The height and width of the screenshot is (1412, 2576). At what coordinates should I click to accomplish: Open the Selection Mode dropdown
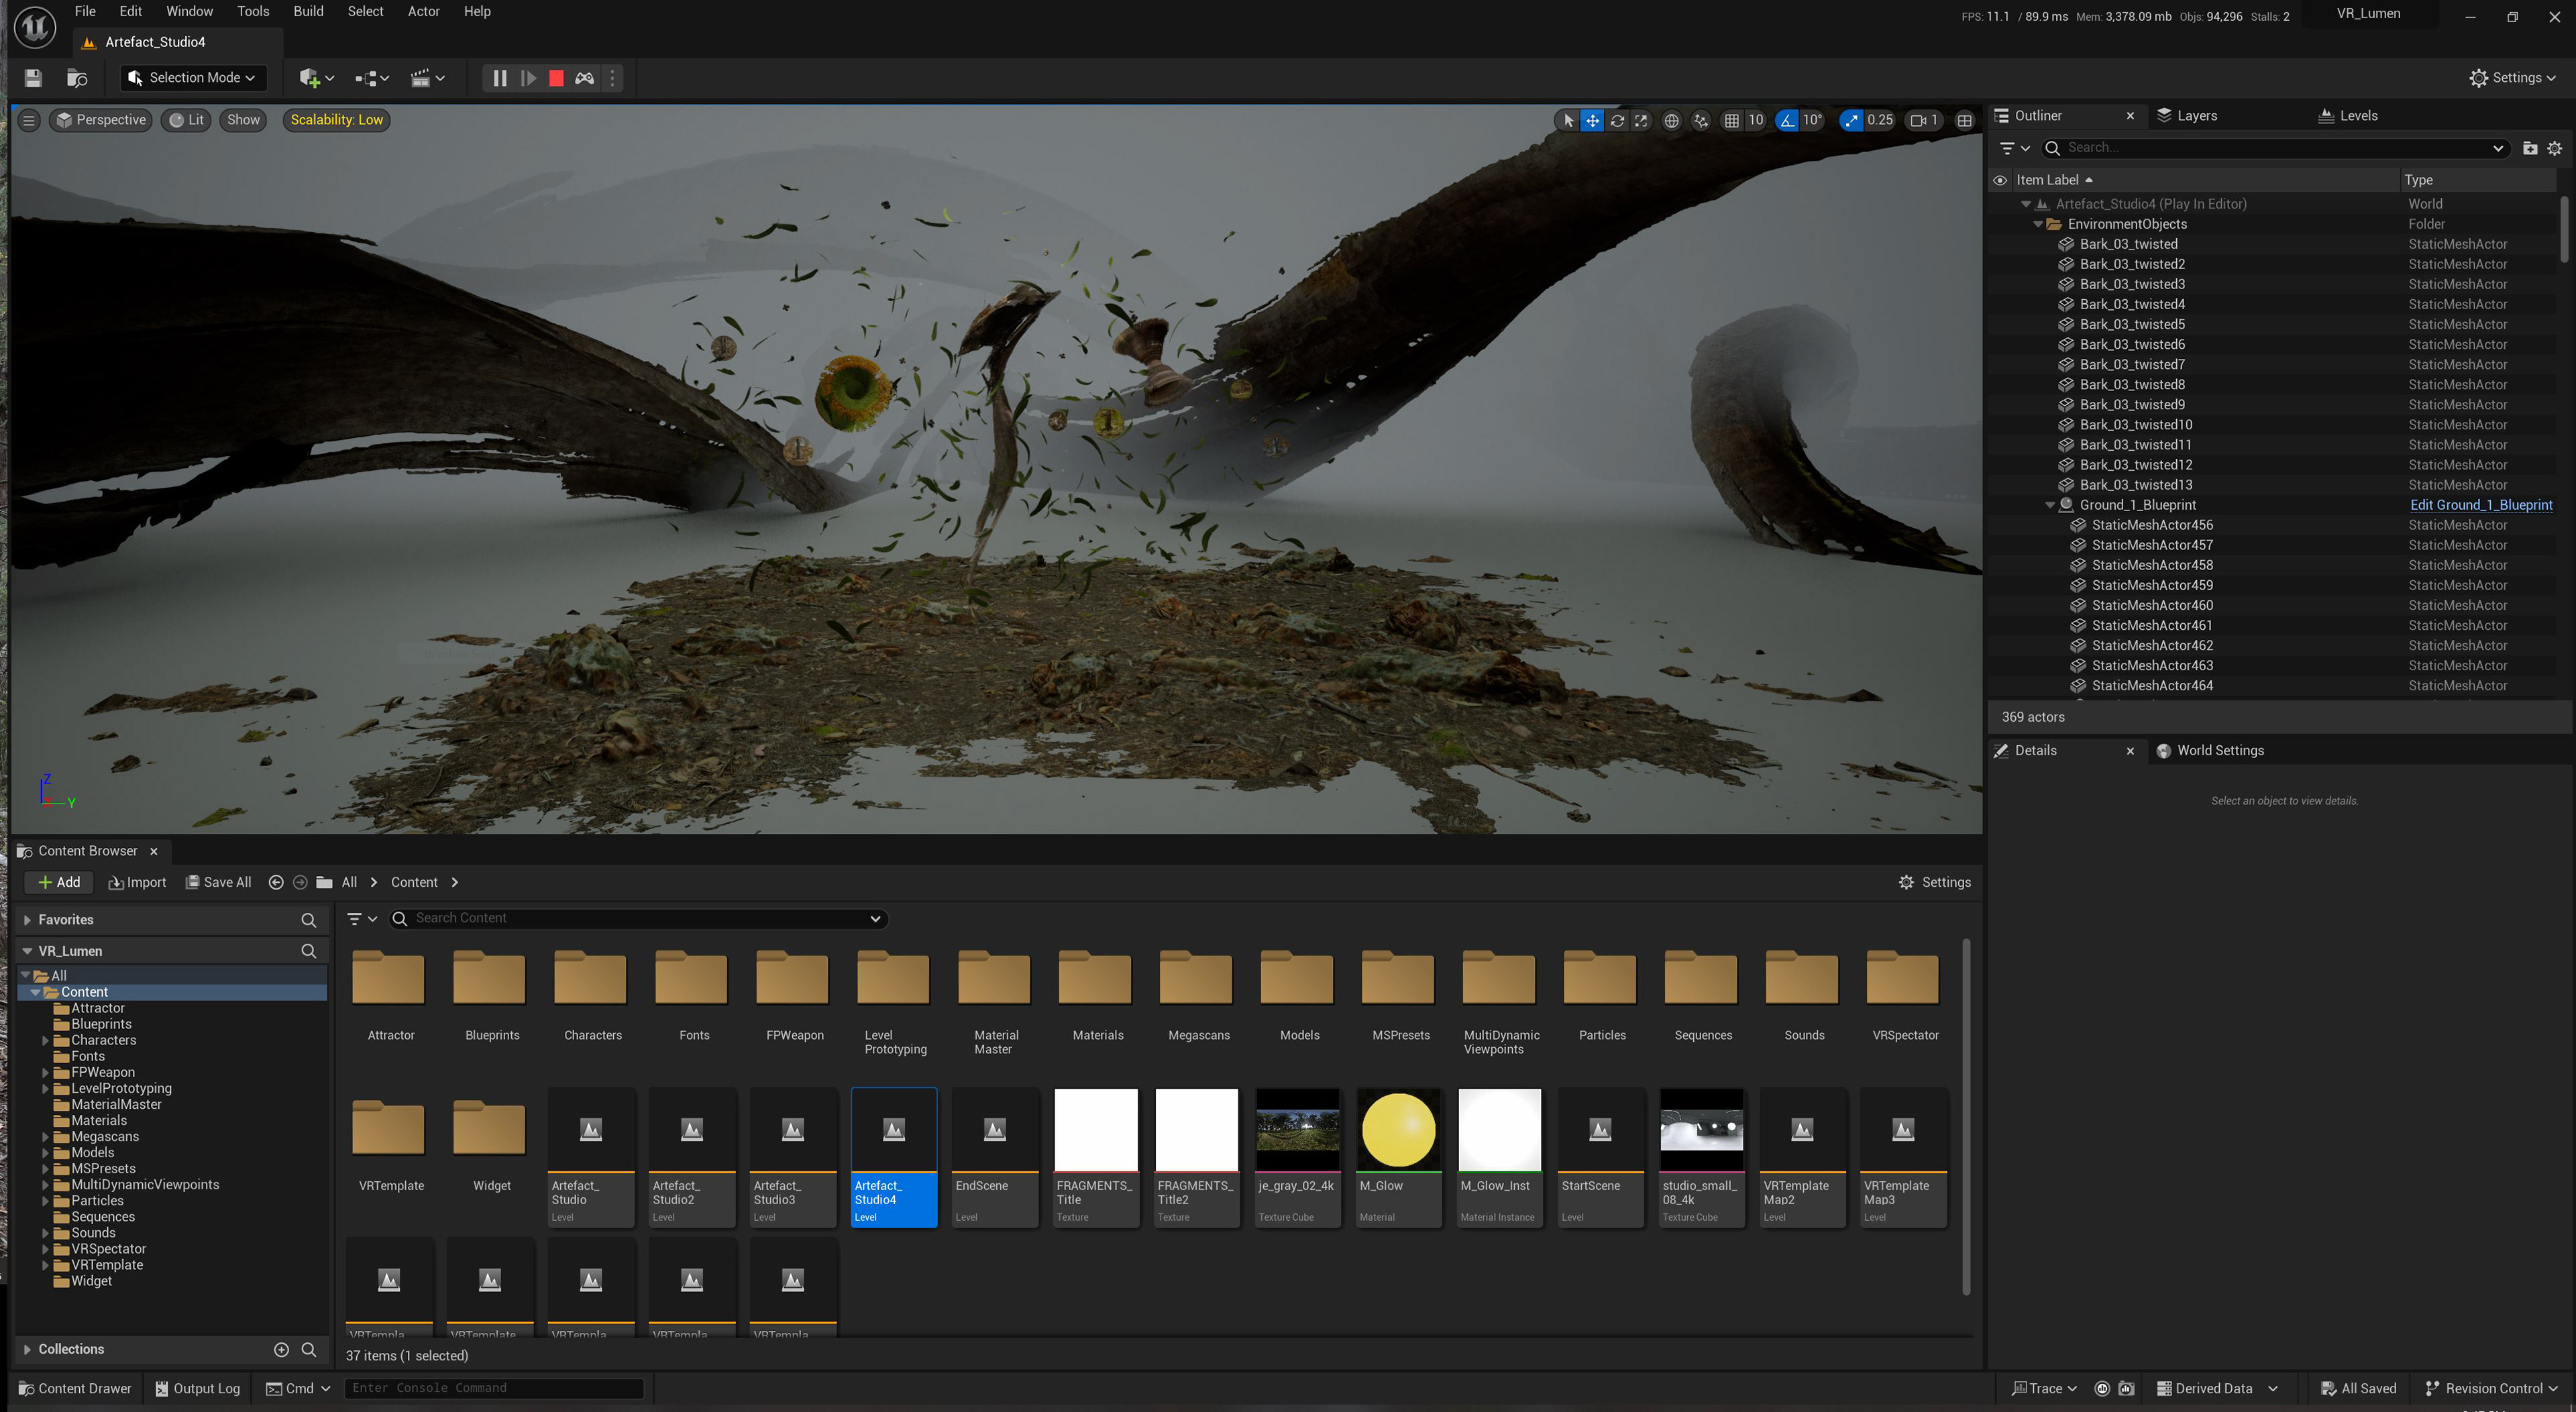coord(192,78)
